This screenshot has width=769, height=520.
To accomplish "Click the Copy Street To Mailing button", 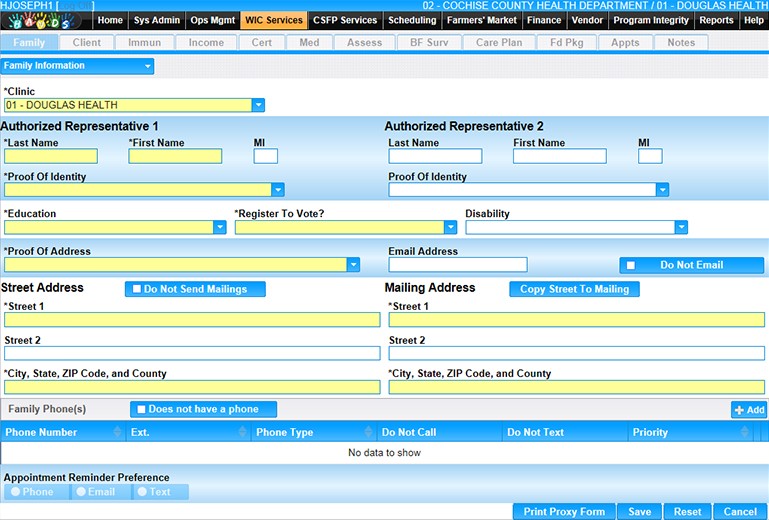I will point(574,289).
